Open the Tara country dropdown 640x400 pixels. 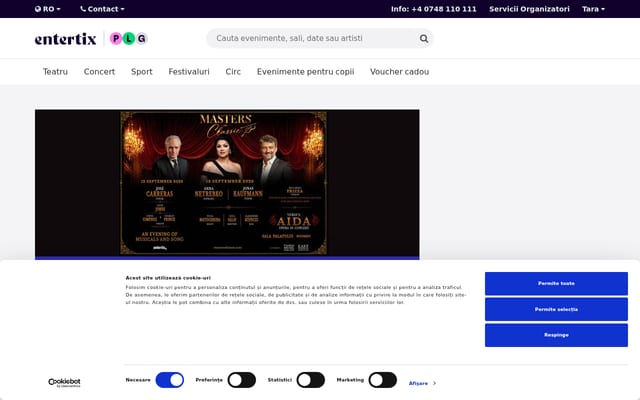[593, 9]
